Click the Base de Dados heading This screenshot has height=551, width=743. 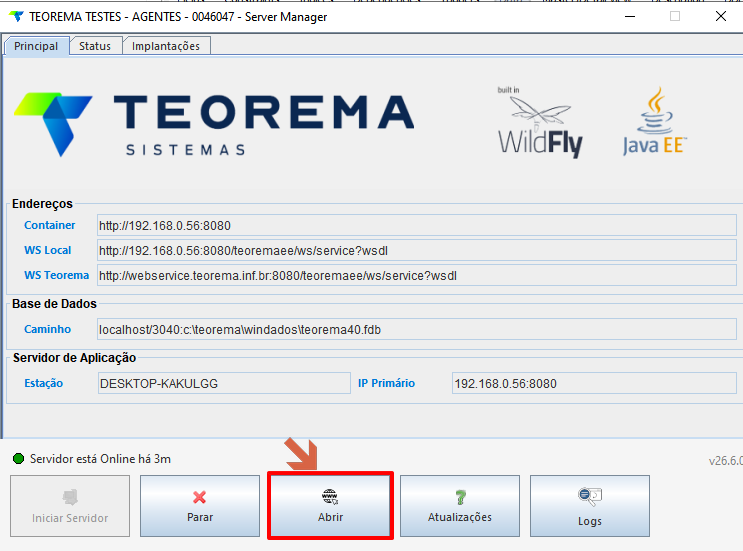(54, 304)
